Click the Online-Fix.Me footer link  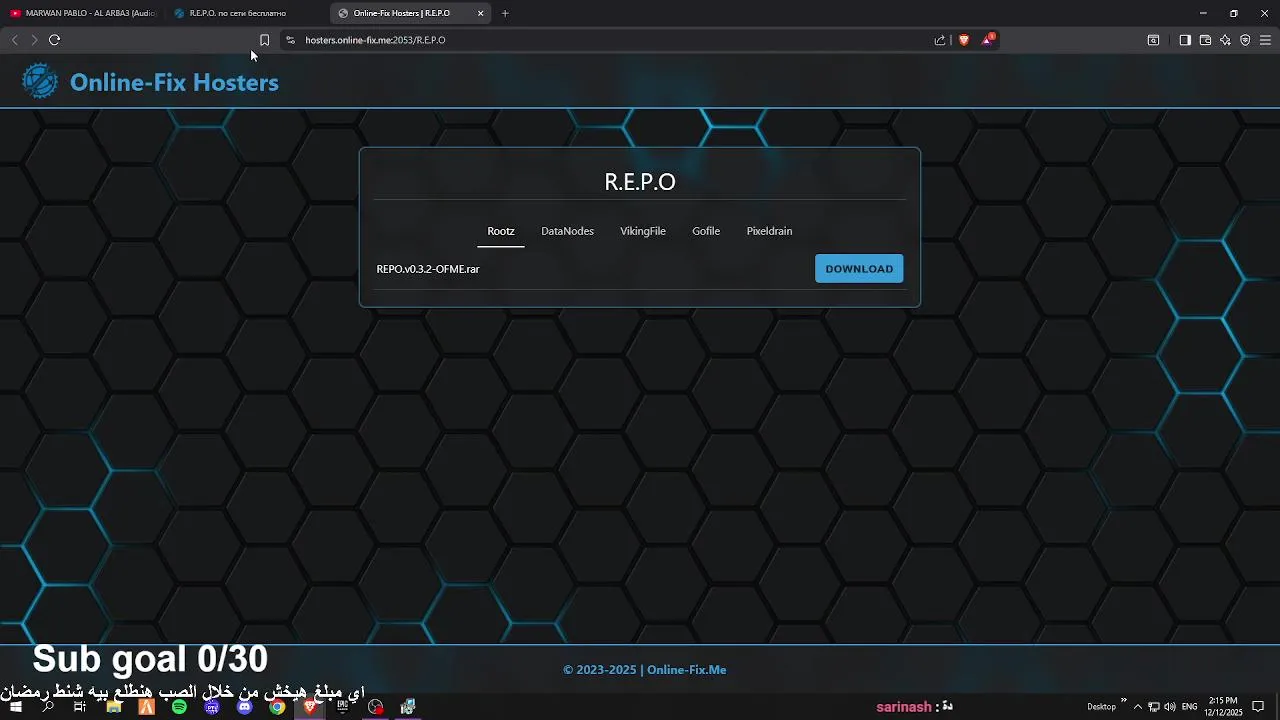click(x=686, y=670)
